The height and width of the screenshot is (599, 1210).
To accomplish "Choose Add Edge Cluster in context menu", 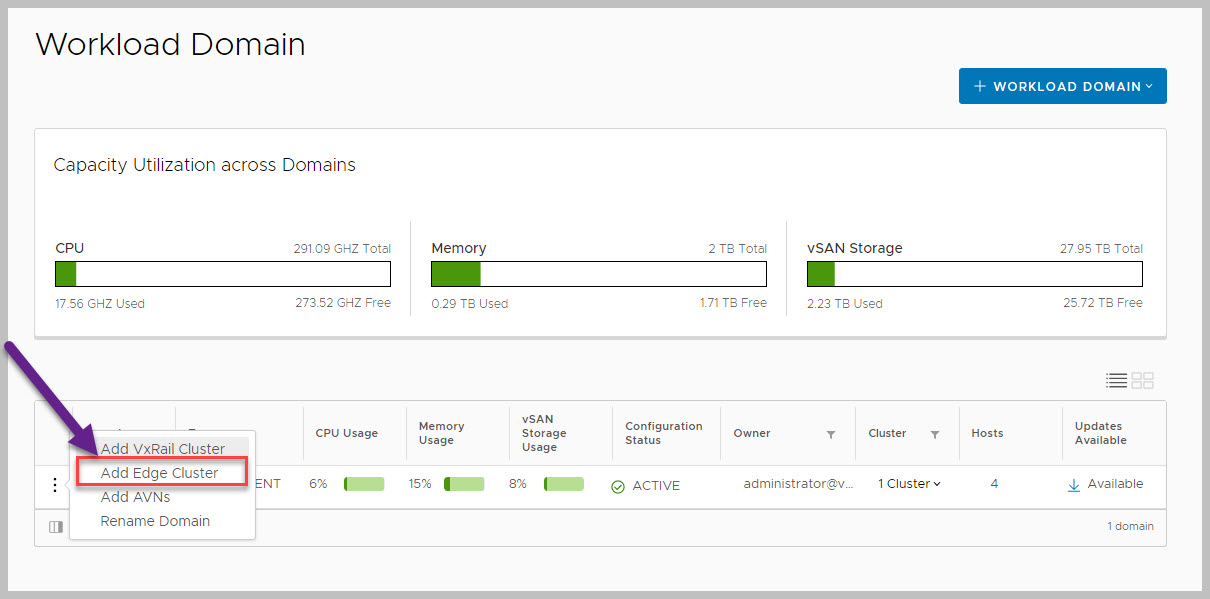I will tap(160, 473).
